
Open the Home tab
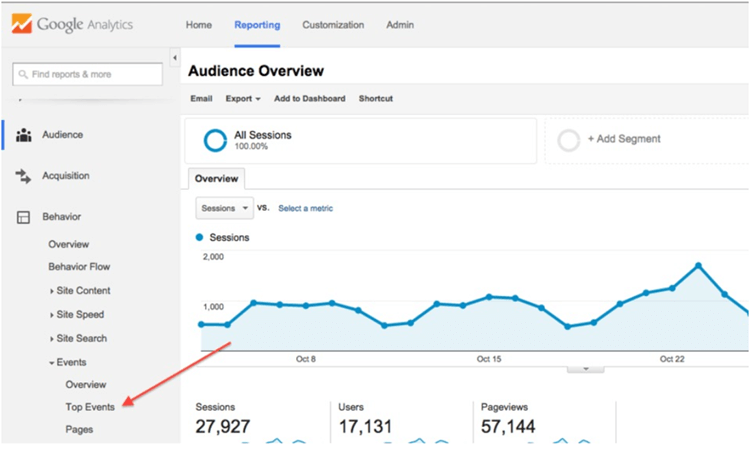199,25
